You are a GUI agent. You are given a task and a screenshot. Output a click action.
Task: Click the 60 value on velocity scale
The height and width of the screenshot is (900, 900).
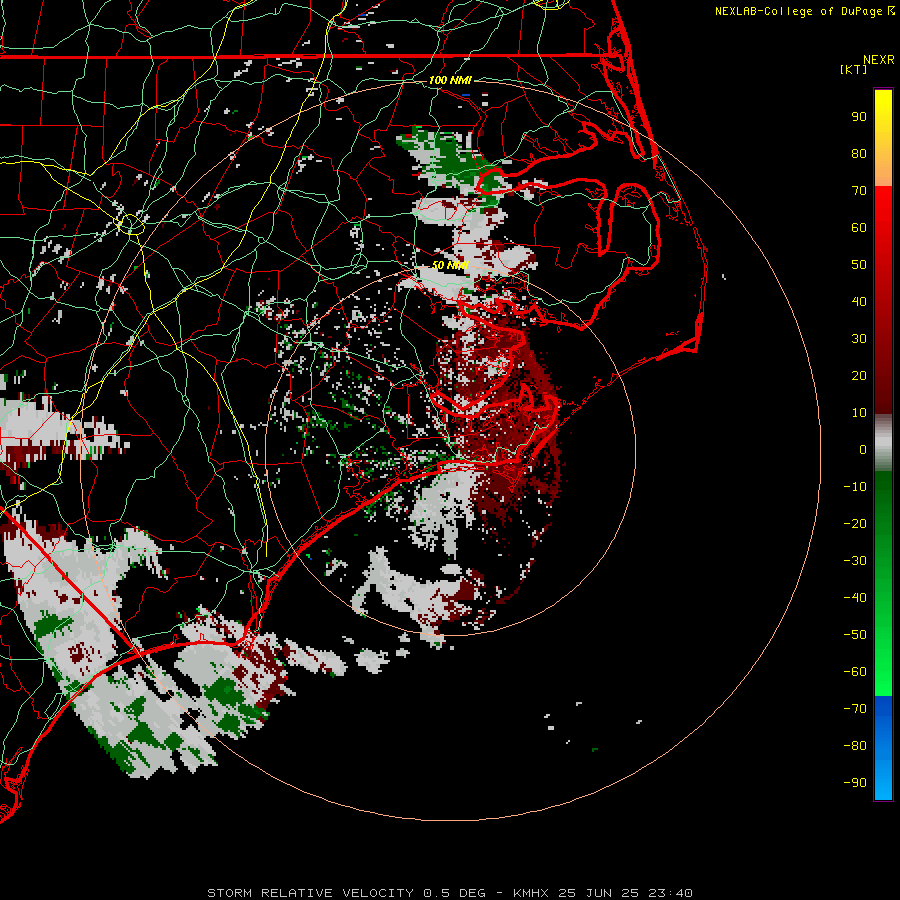(x=859, y=227)
